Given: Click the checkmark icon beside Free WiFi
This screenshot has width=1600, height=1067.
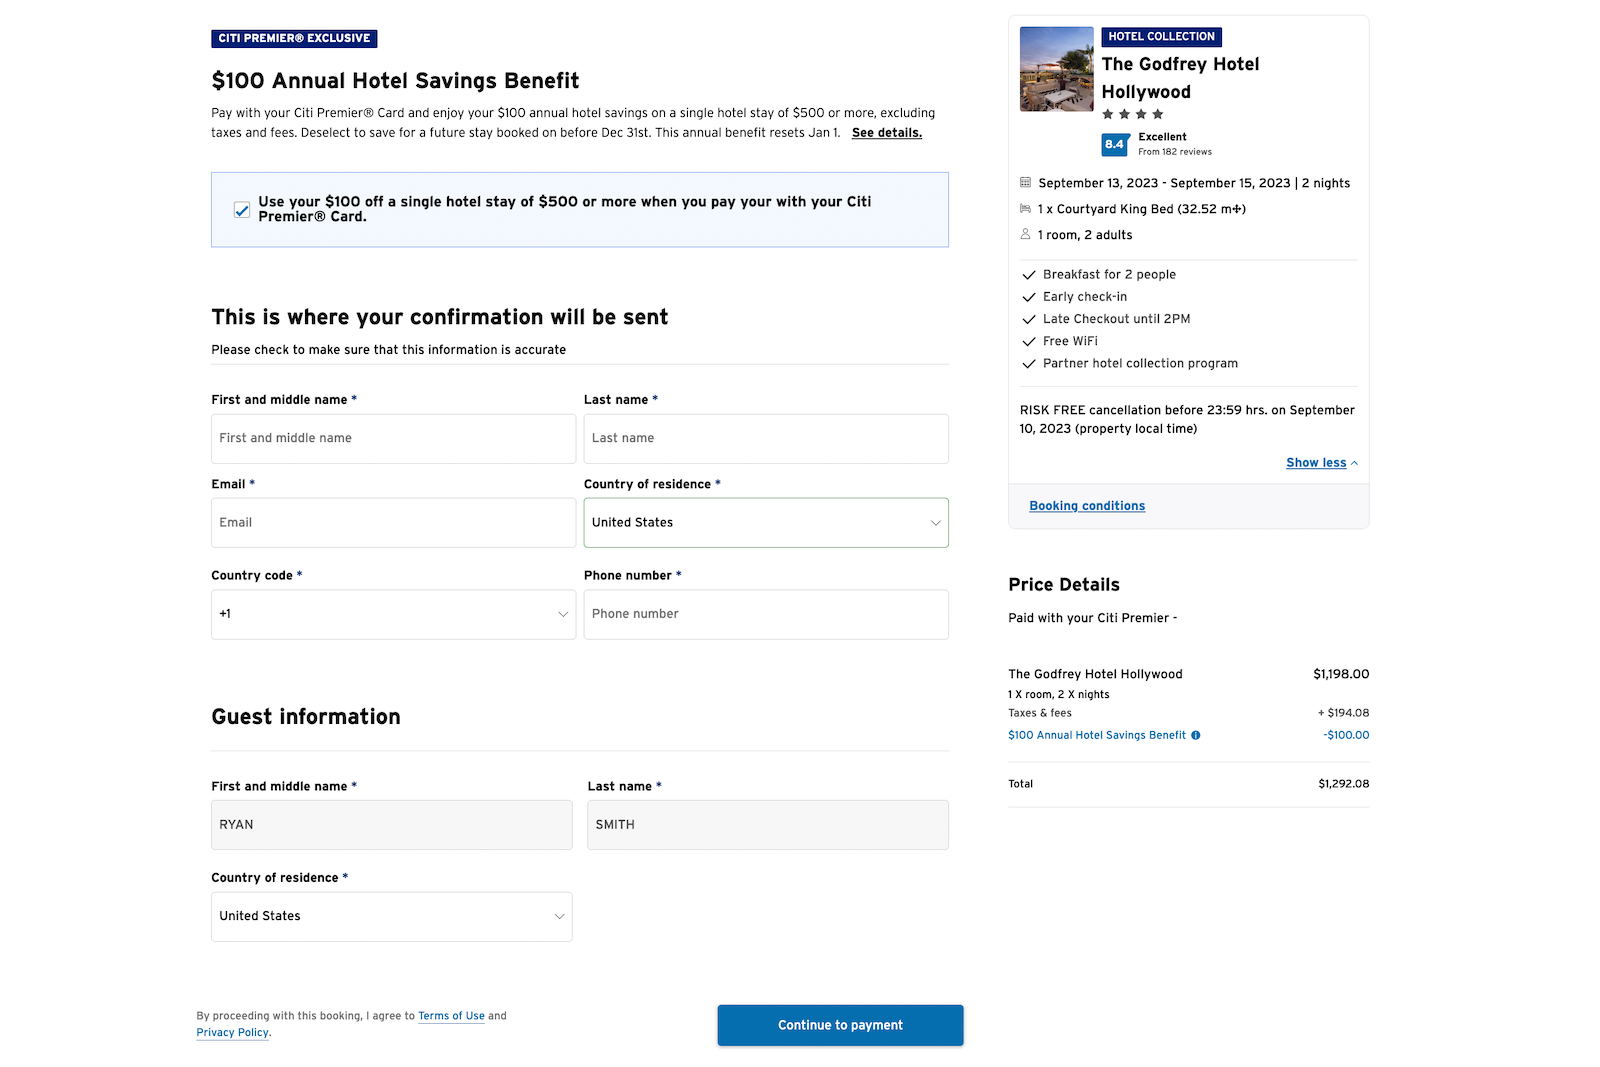Looking at the screenshot, I should [1029, 341].
